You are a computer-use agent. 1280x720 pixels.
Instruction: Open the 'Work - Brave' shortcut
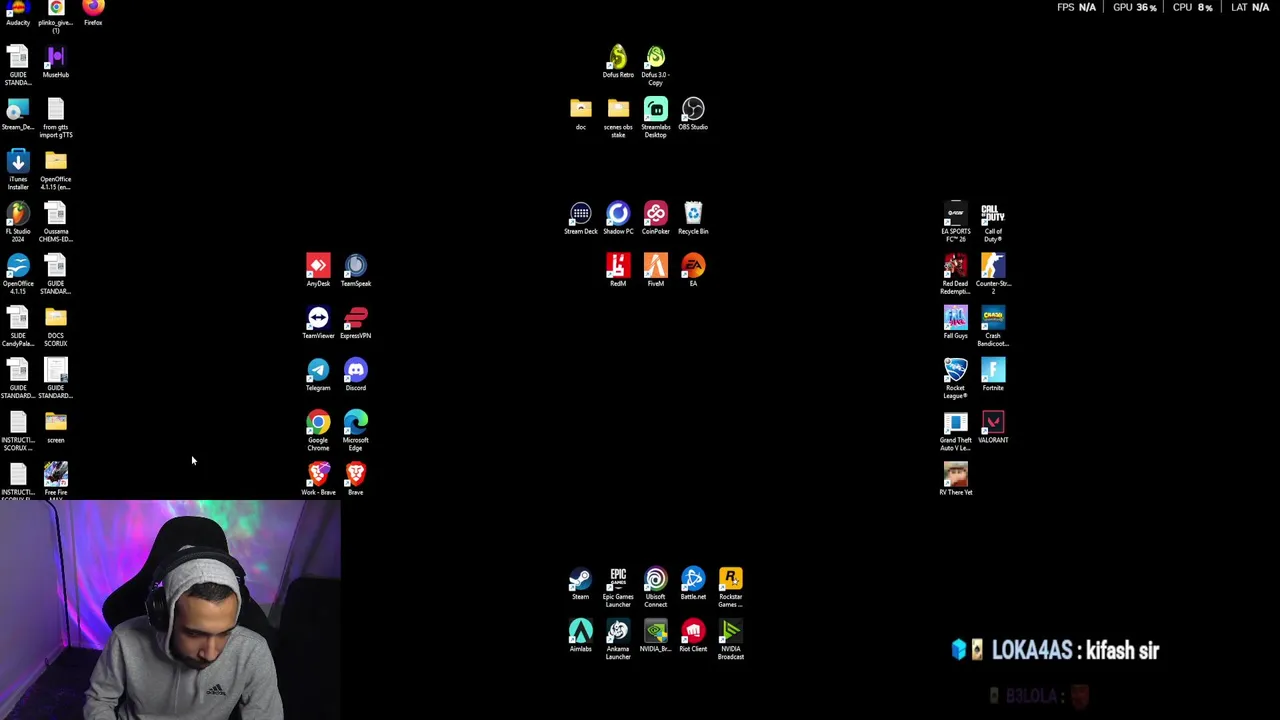tap(318, 478)
